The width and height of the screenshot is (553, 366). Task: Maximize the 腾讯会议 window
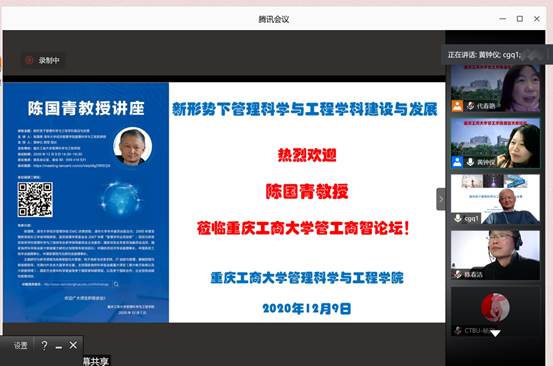519,19
